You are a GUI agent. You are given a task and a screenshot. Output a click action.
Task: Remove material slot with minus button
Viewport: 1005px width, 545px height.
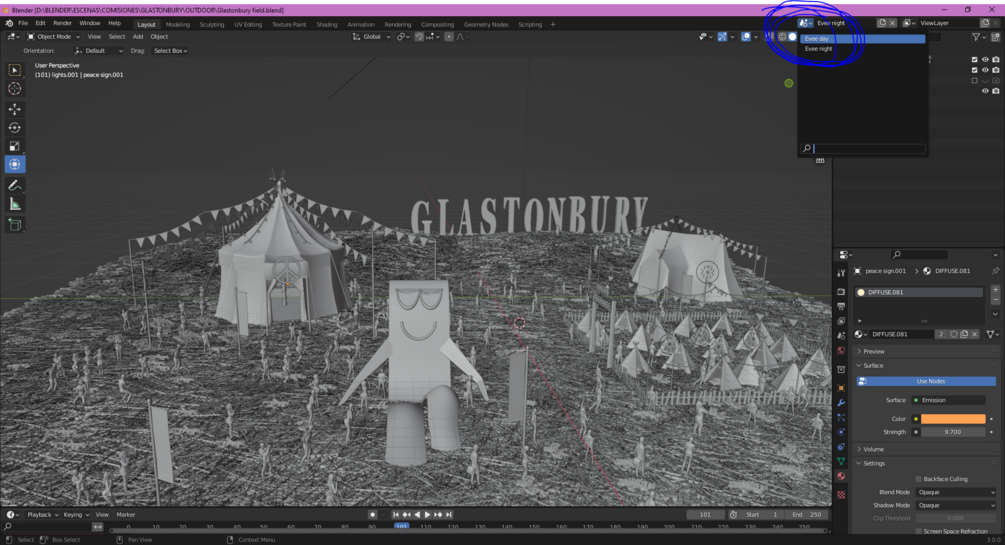point(995,300)
